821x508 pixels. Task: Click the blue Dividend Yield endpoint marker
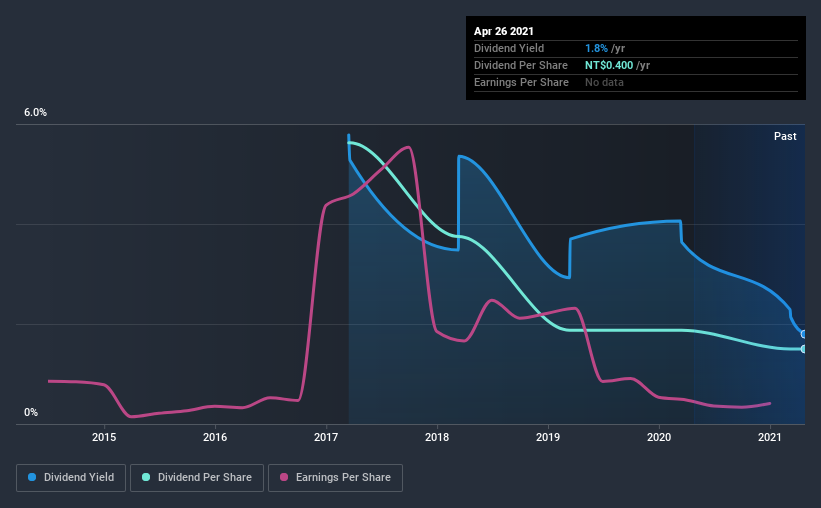point(804,334)
